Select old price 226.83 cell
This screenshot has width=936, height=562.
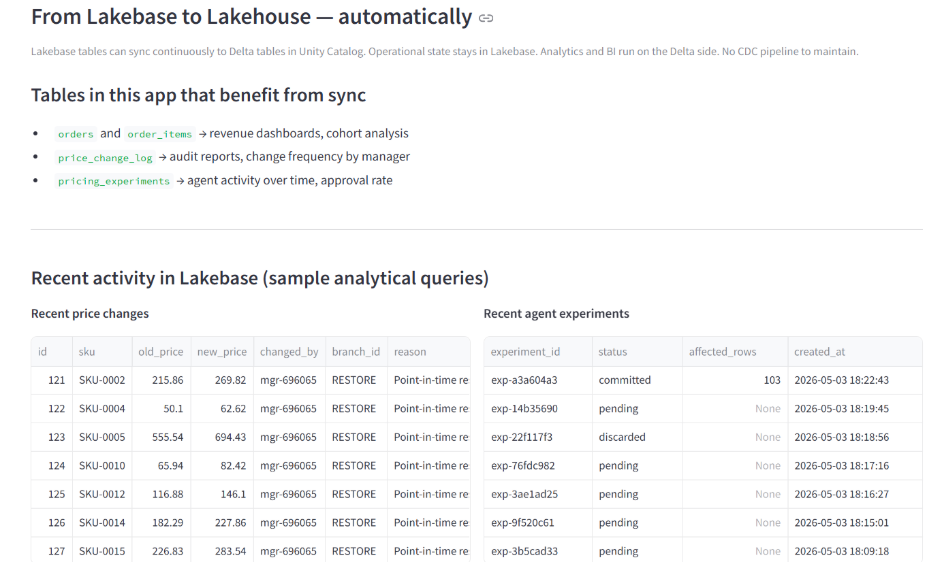pos(161,551)
